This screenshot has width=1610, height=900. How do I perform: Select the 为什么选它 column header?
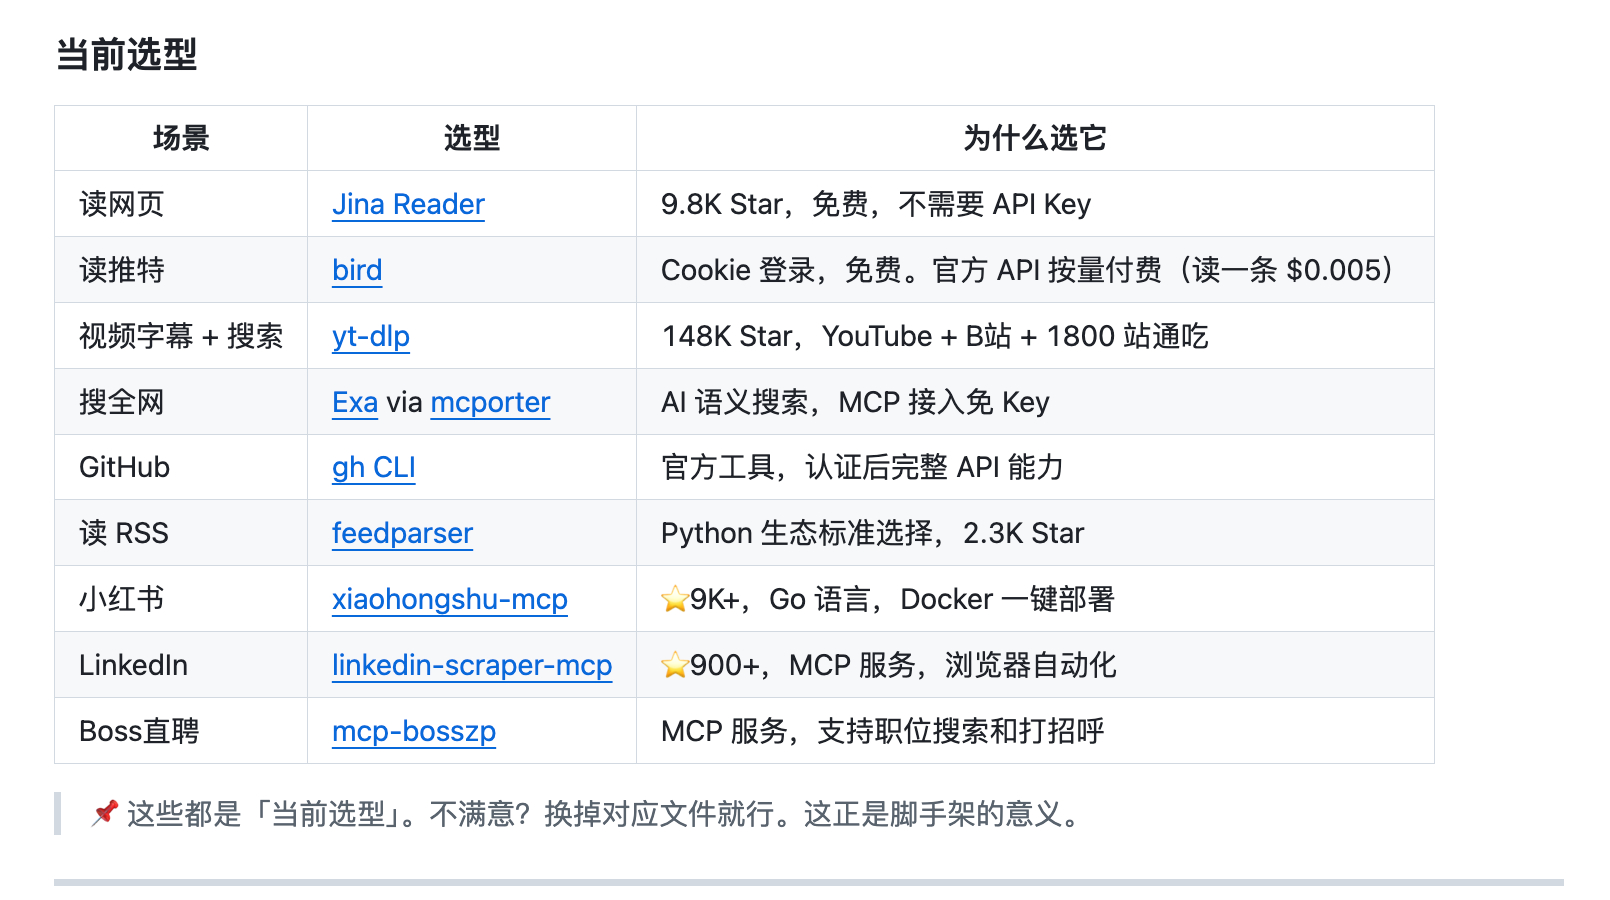tap(1035, 138)
